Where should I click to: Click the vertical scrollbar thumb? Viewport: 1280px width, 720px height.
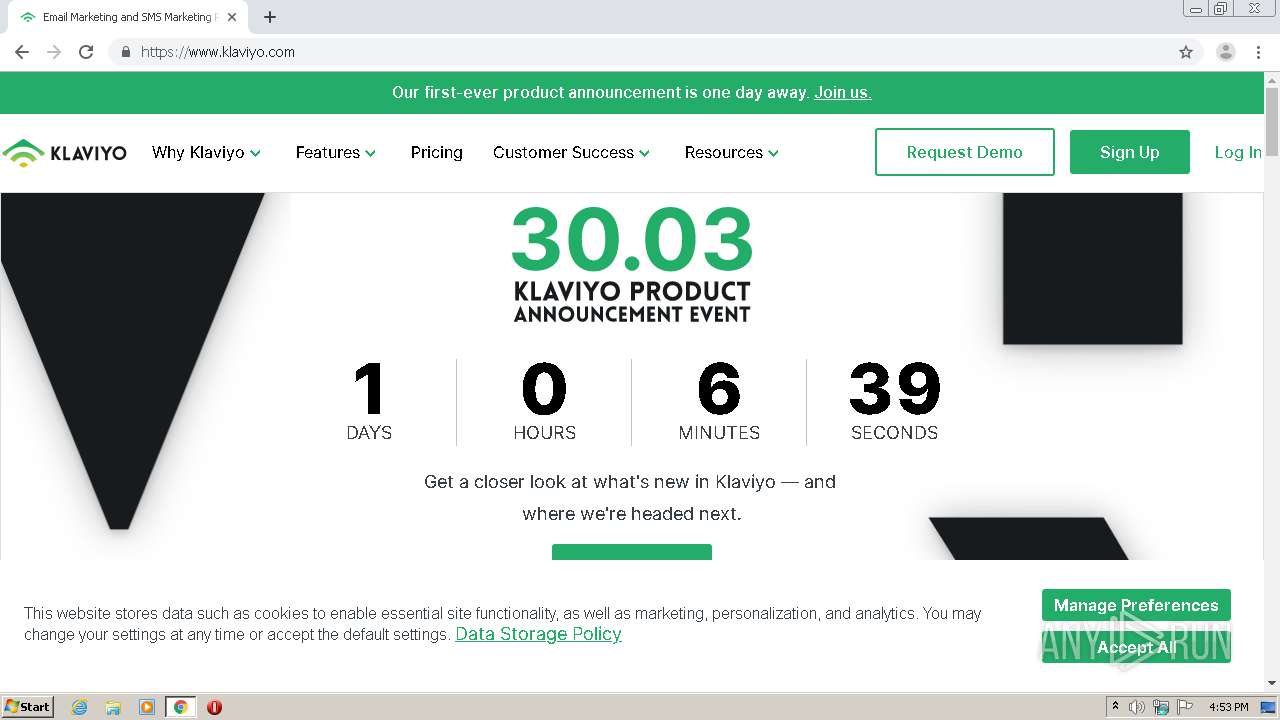point(1272,122)
